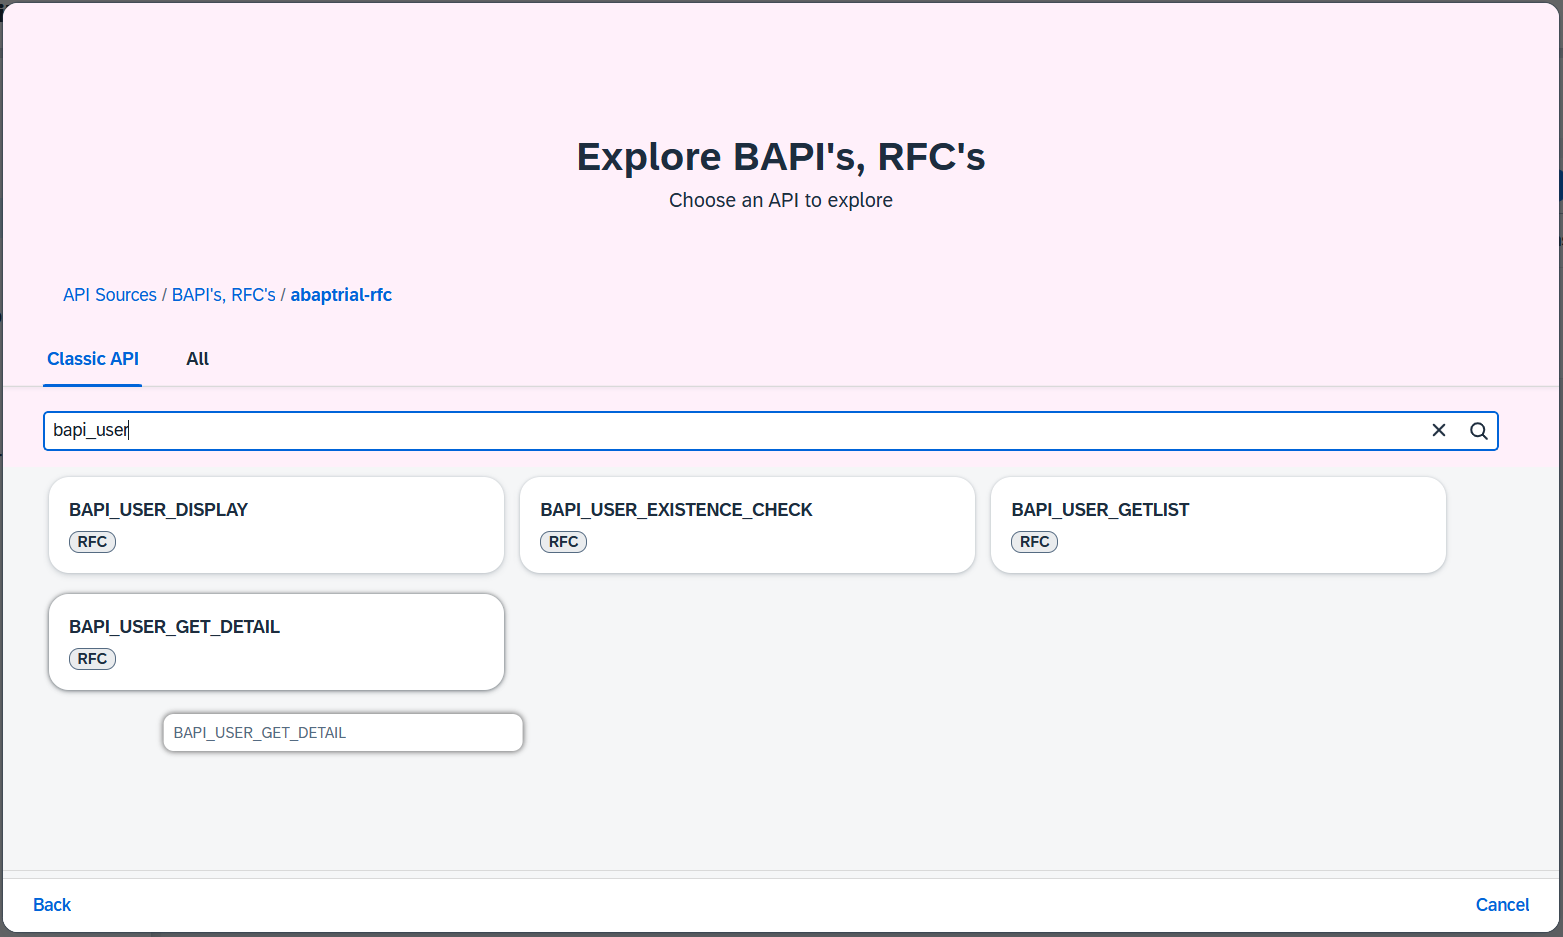Image resolution: width=1563 pixels, height=937 pixels.
Task: Click the API Sources breadcrumb link
Action: tap(109, 294)
